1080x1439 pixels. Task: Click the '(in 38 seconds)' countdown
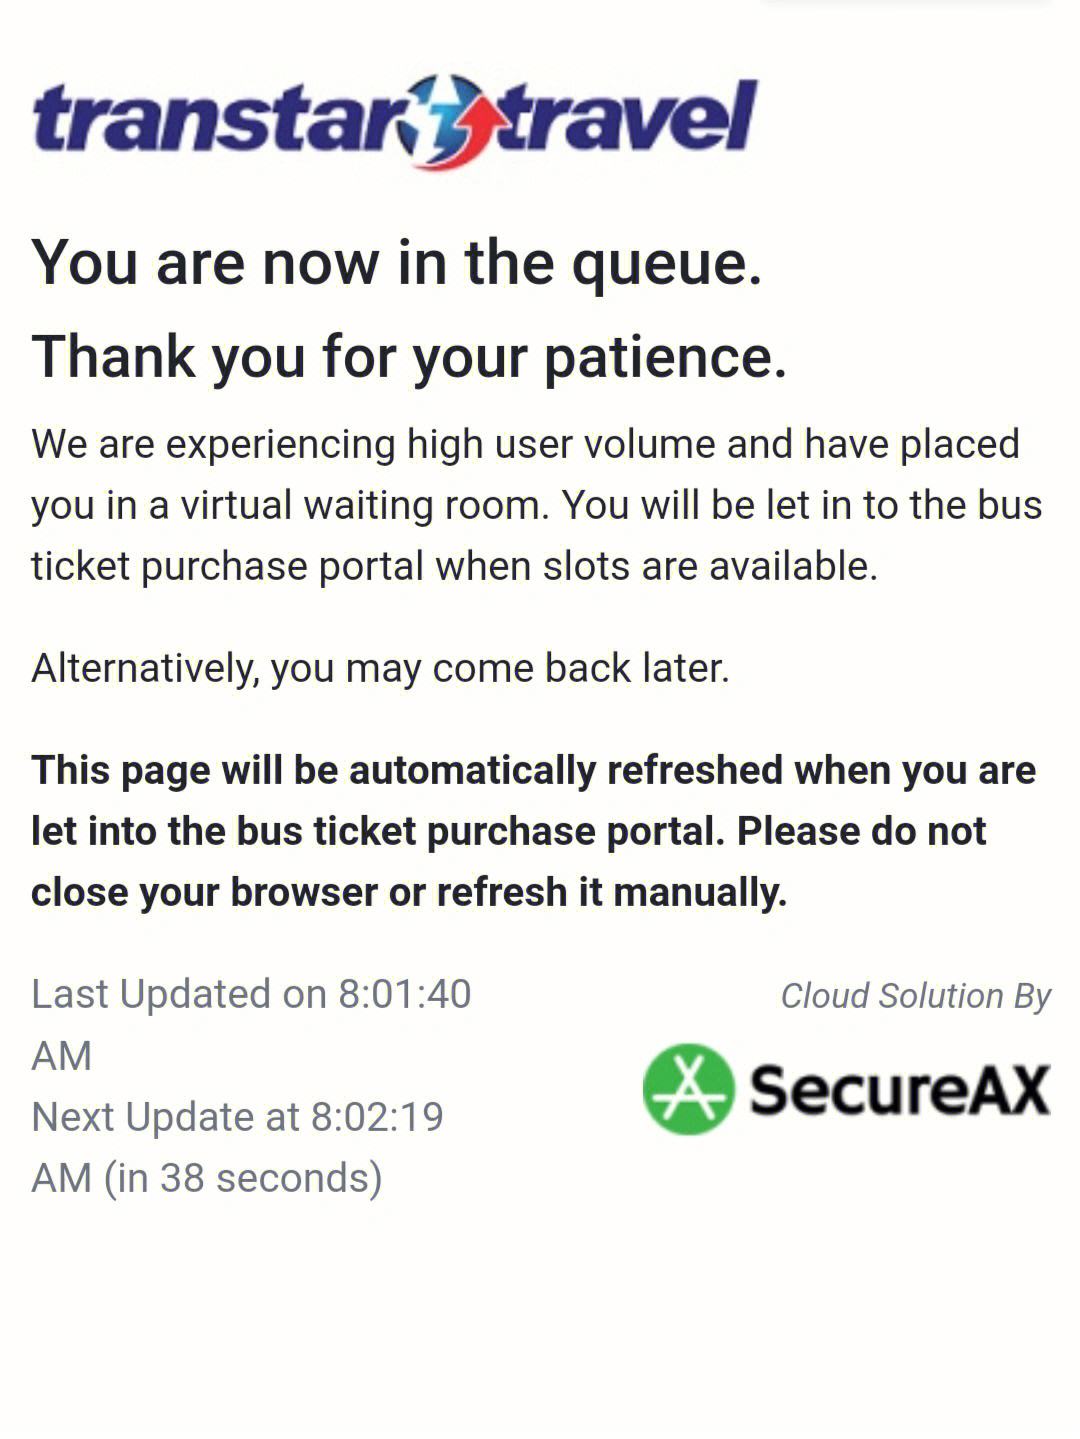(x=243, y=1179)
